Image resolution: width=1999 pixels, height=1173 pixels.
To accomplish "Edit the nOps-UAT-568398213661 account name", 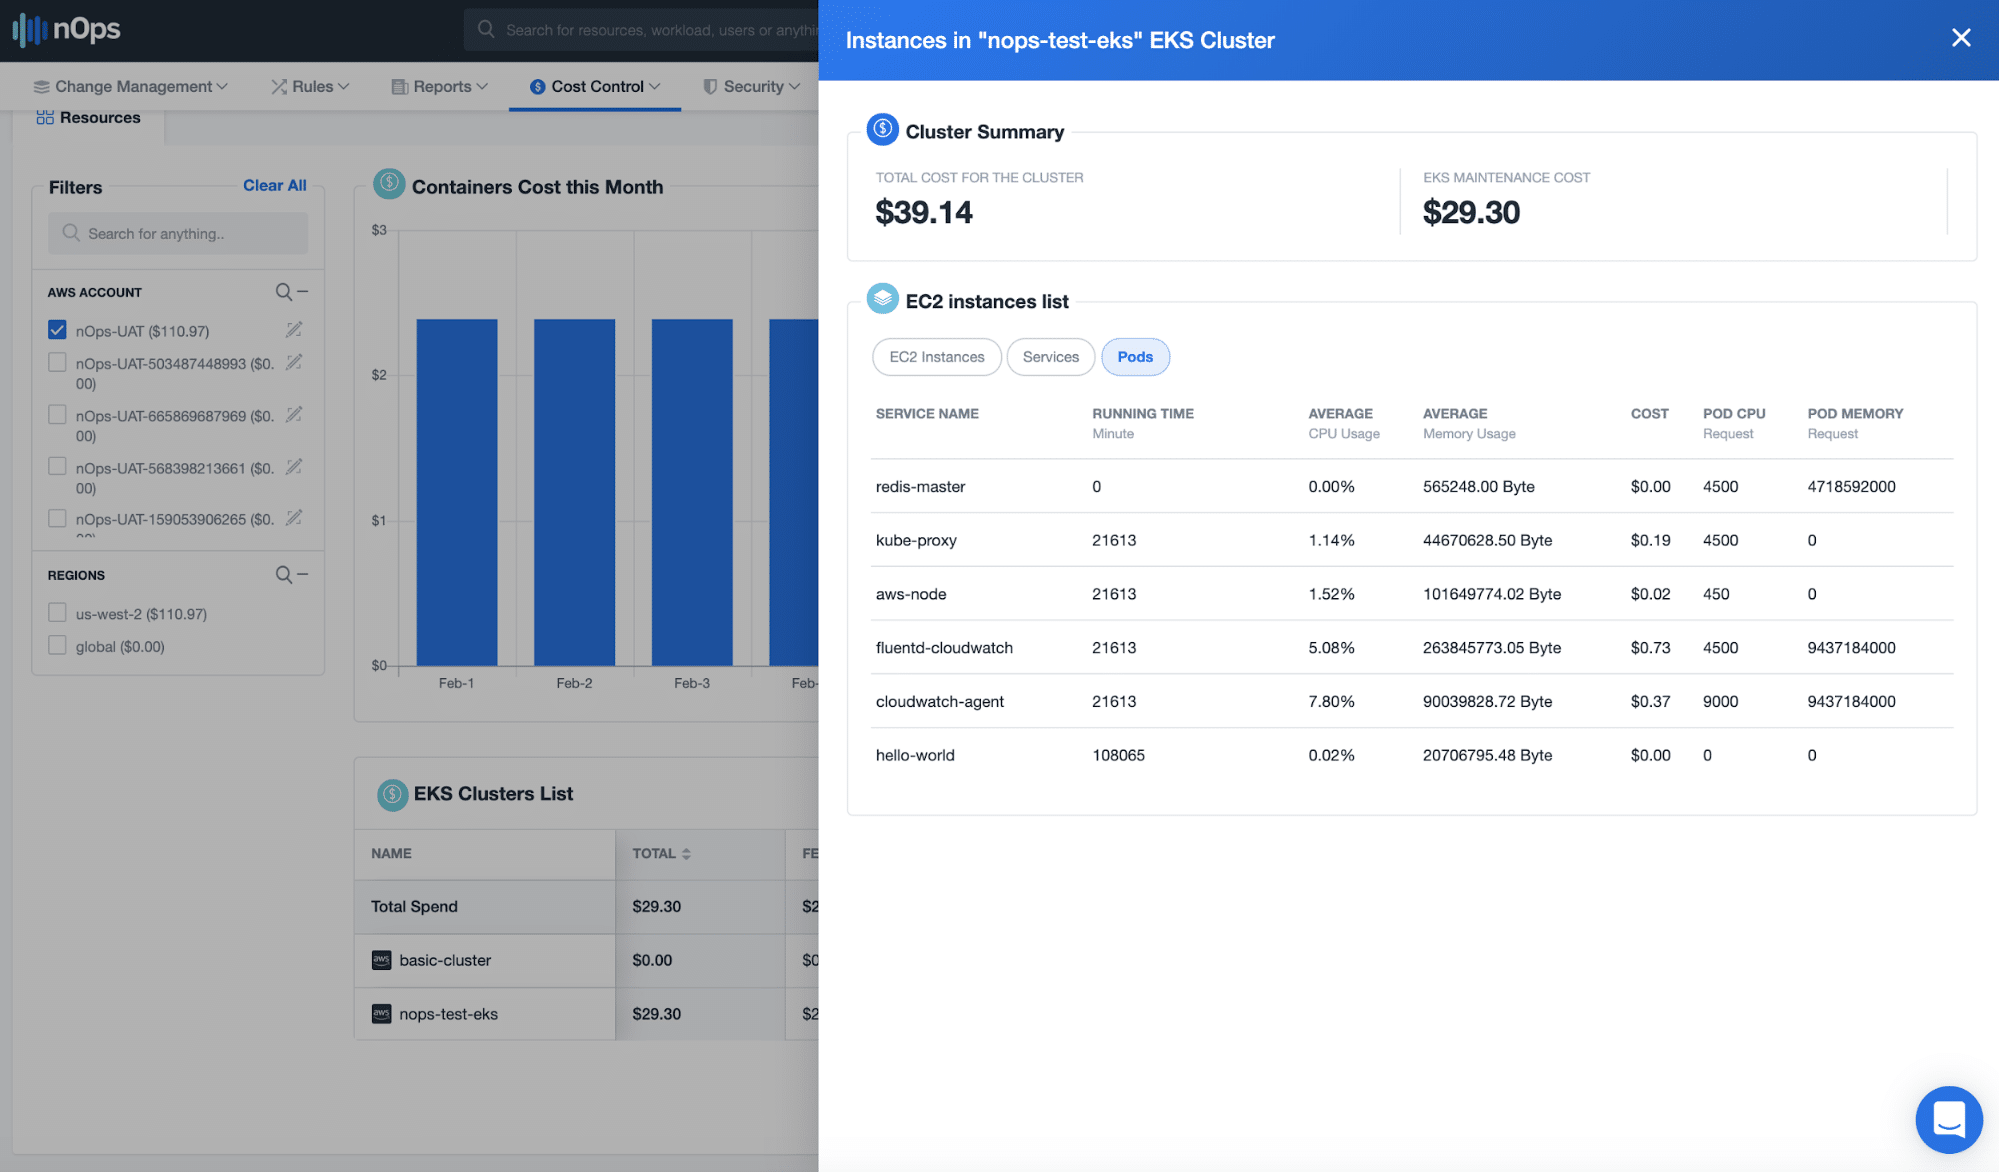I will click(294, 467).
